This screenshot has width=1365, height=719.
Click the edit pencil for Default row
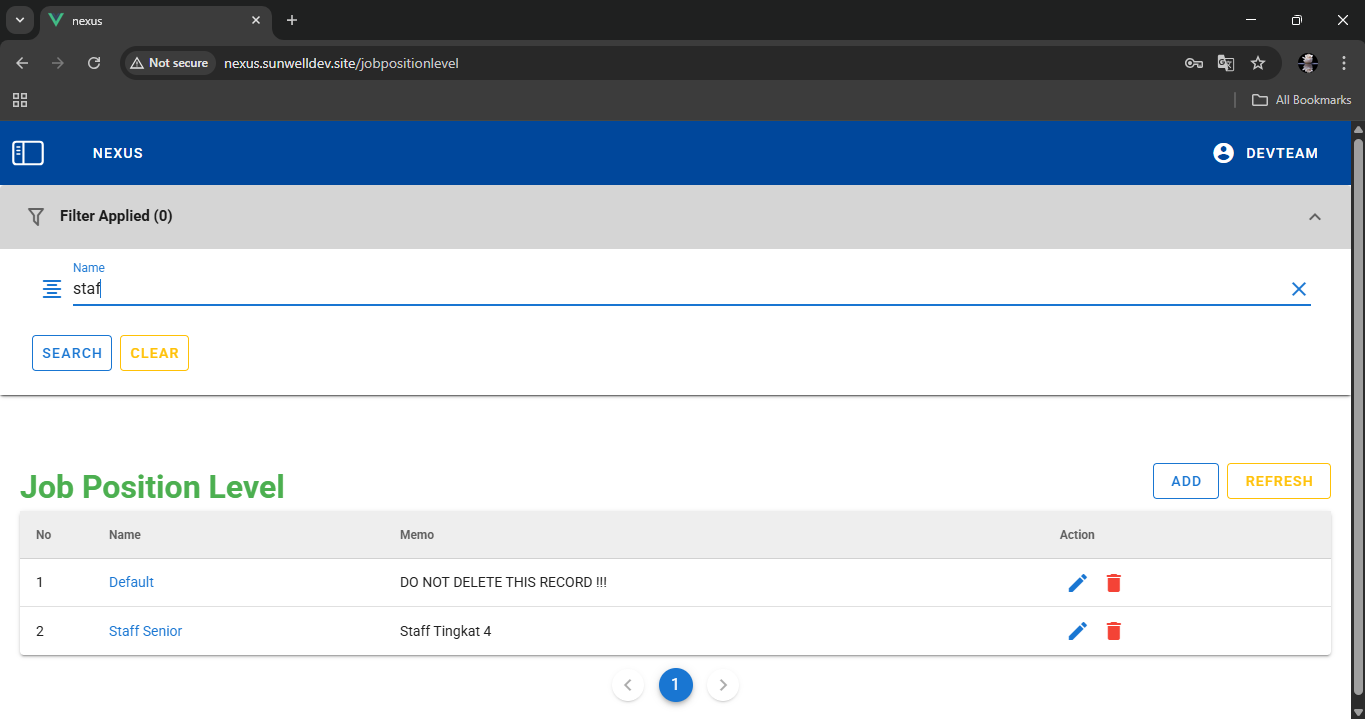[x=1077, y=582]
